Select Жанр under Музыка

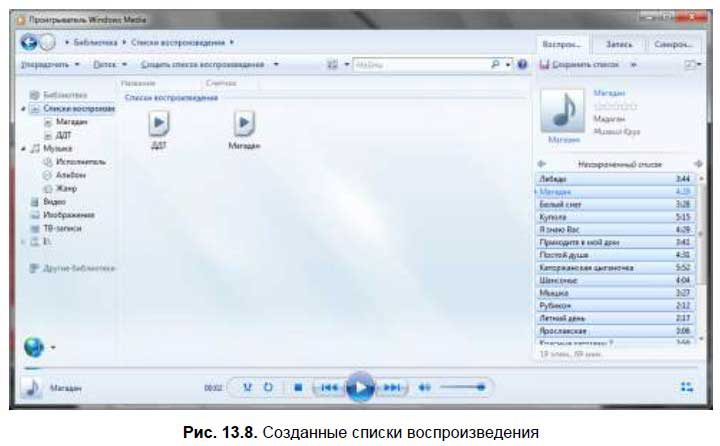[x=66, y=188]
